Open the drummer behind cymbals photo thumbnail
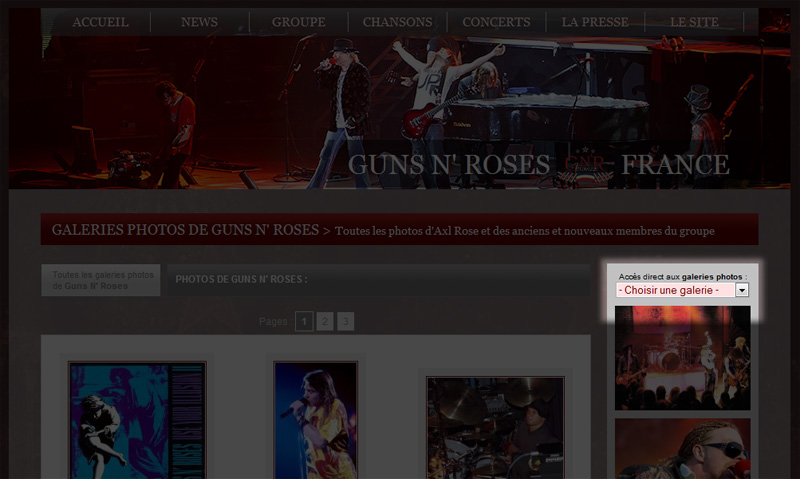 [x=495, y=428]
